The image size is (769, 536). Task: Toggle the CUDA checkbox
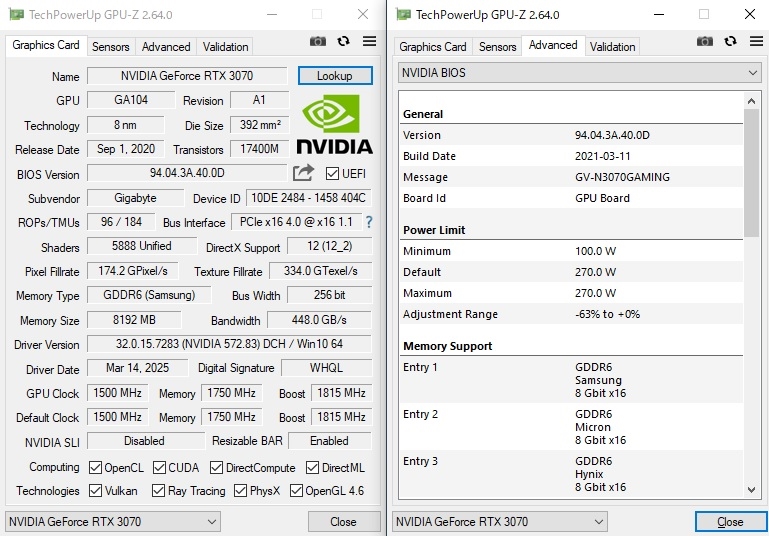click(159, 467)
